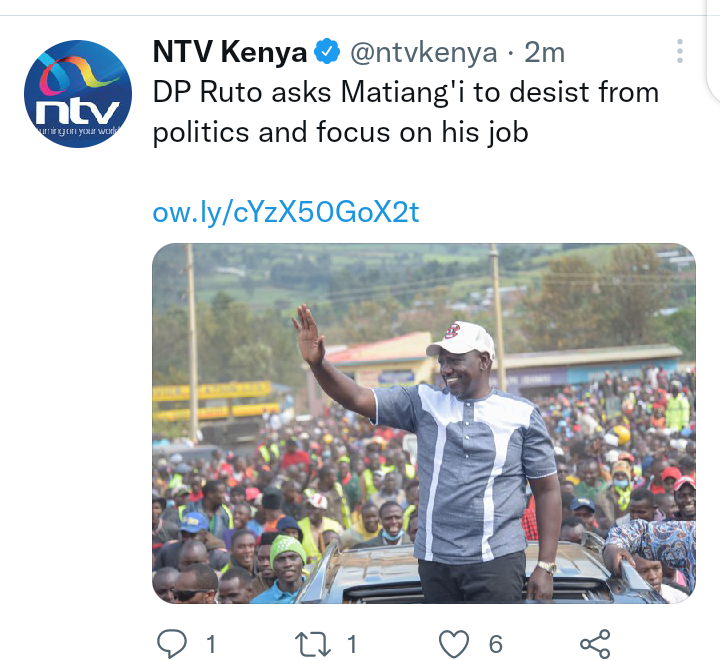Click the retweet arrows icon

coord(313,644)
